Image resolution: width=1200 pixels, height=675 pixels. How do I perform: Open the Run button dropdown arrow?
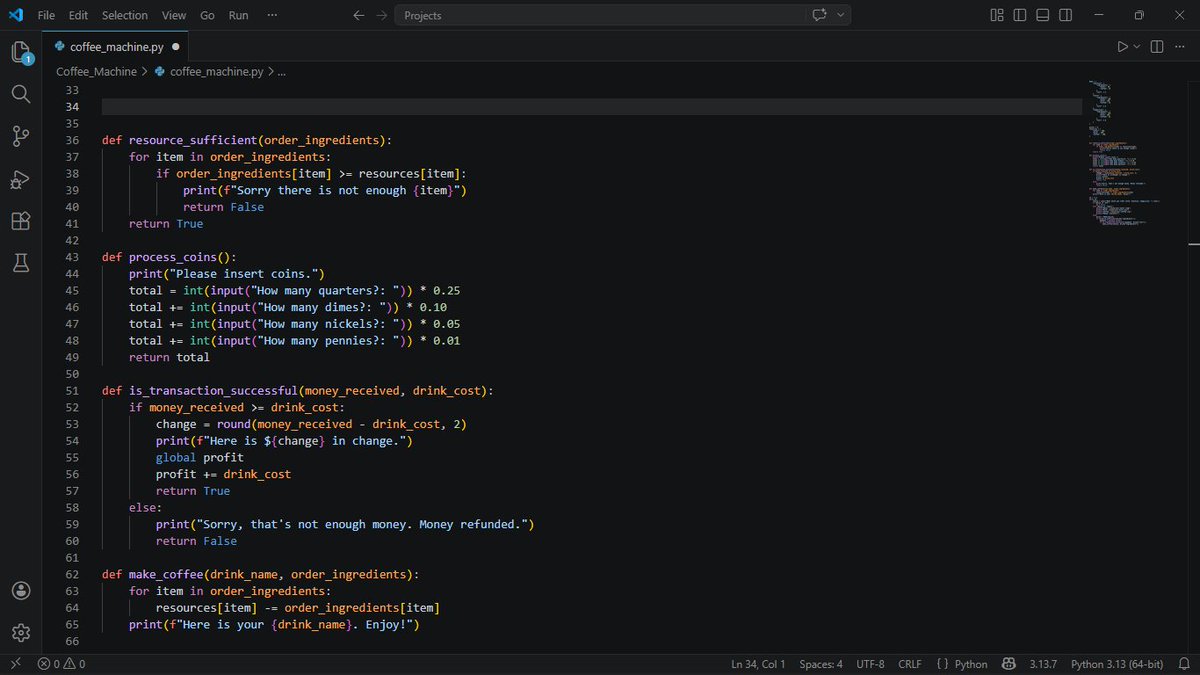(x=1137, y=46)
